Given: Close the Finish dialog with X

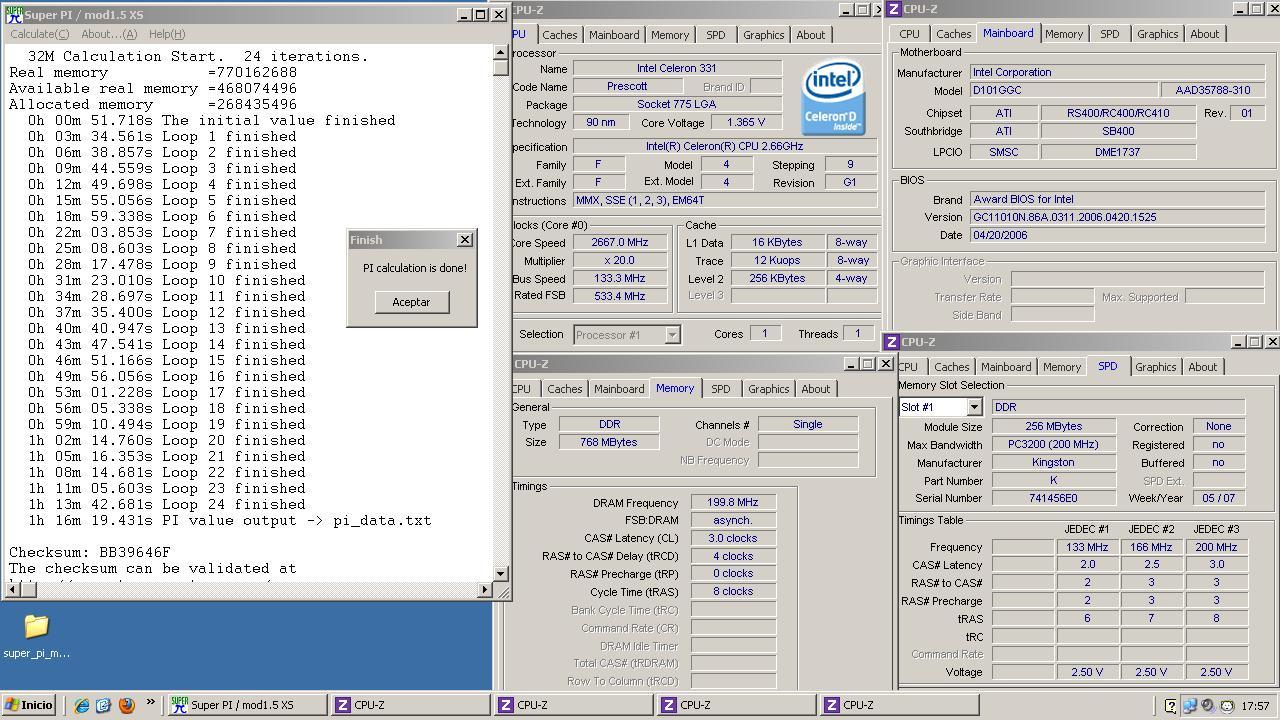Looking at the screenshot, I should [464, 240].
